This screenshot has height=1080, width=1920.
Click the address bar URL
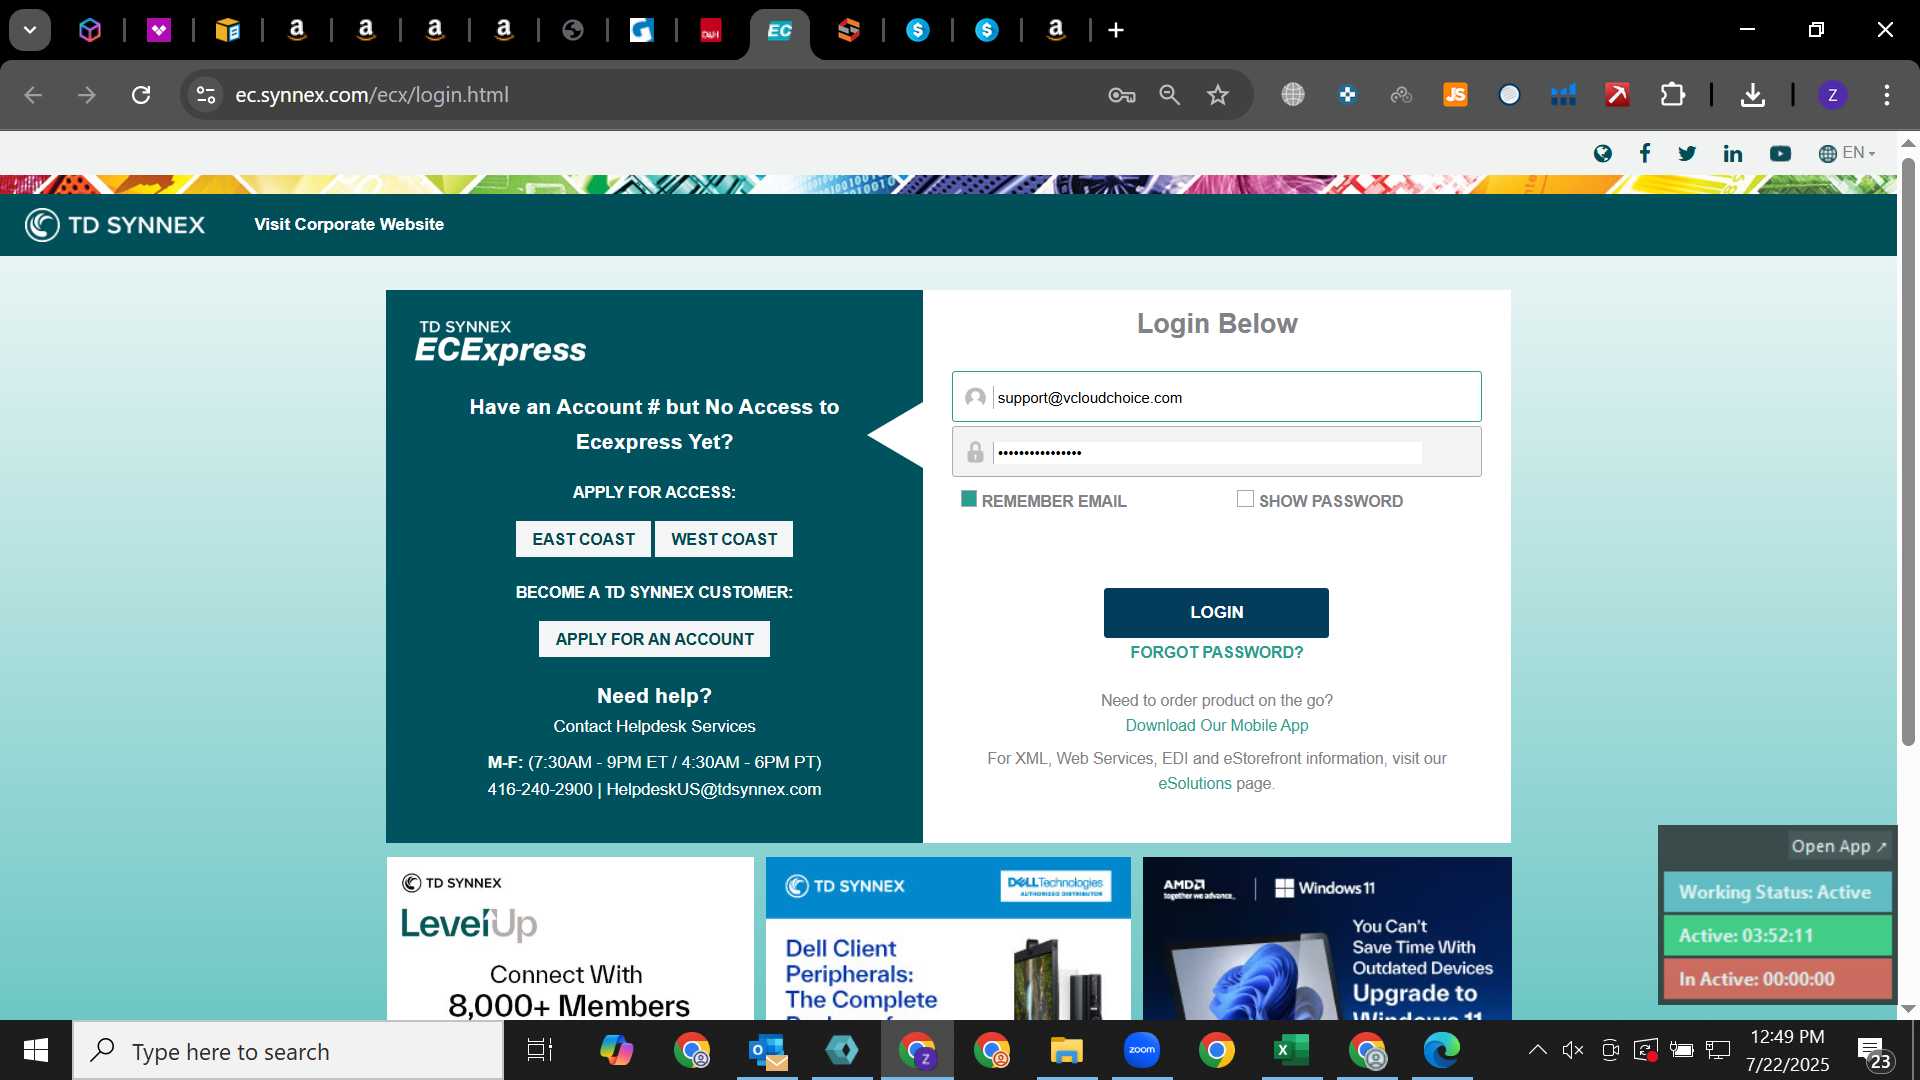371,95
